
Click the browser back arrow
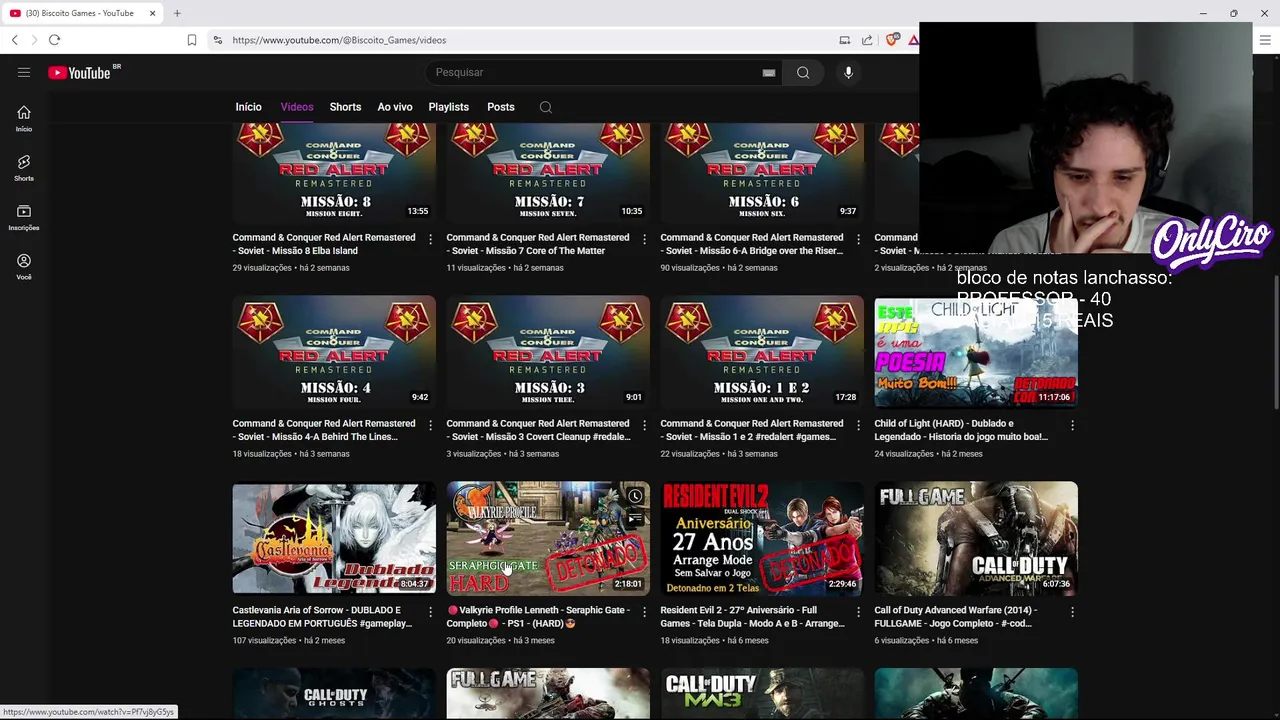14,40
